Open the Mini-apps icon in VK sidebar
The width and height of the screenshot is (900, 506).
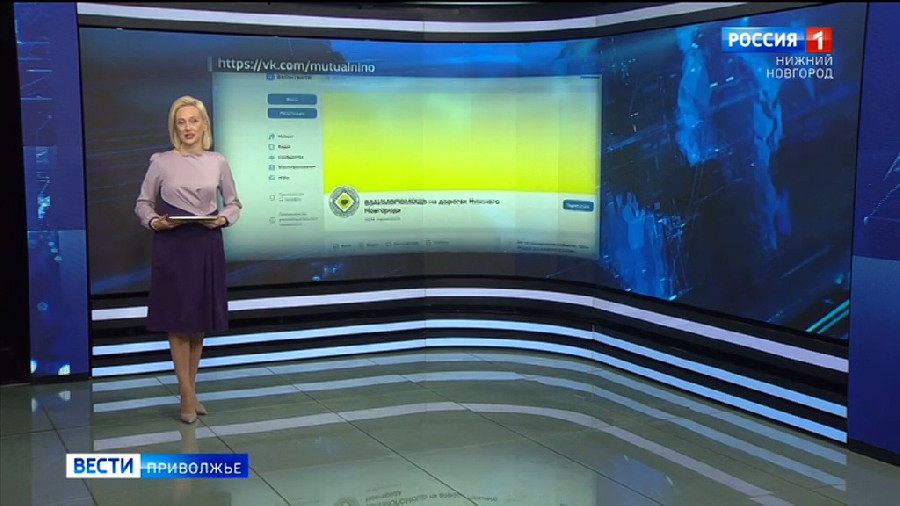[x=272, y=166]
